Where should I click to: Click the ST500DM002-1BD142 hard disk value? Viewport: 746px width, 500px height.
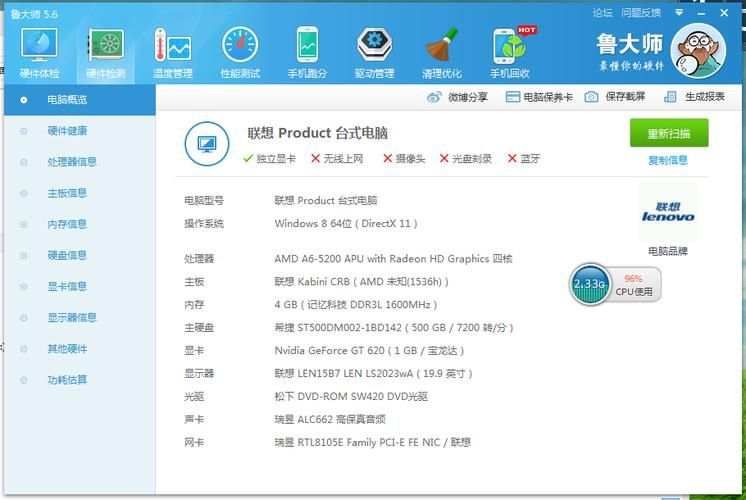(x=394, y=328)
